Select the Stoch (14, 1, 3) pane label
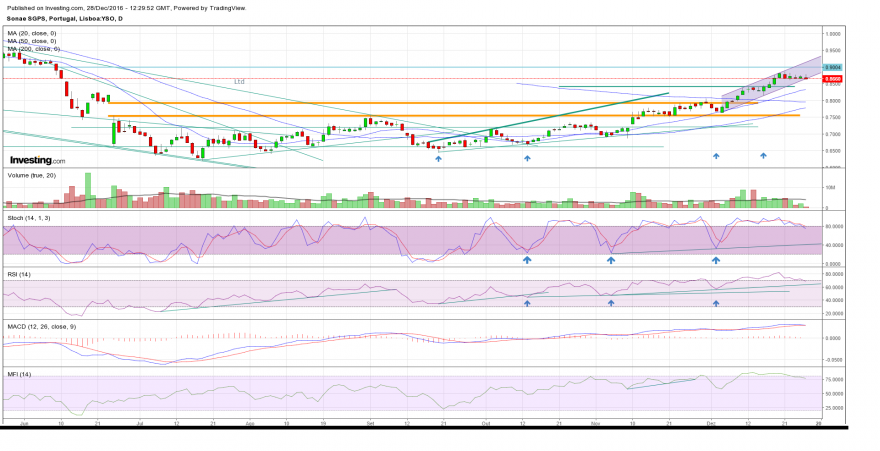 pyautogui.click(x=29, y=218)
